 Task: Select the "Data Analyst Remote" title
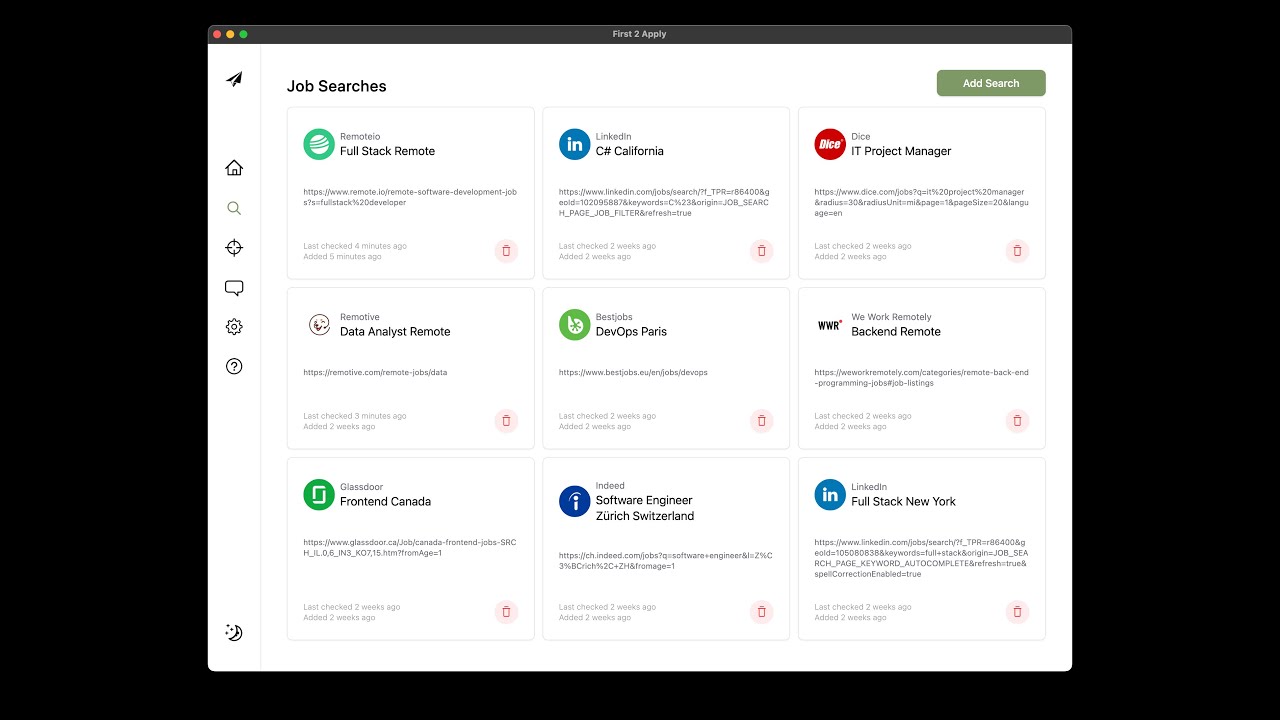(395, 332)
